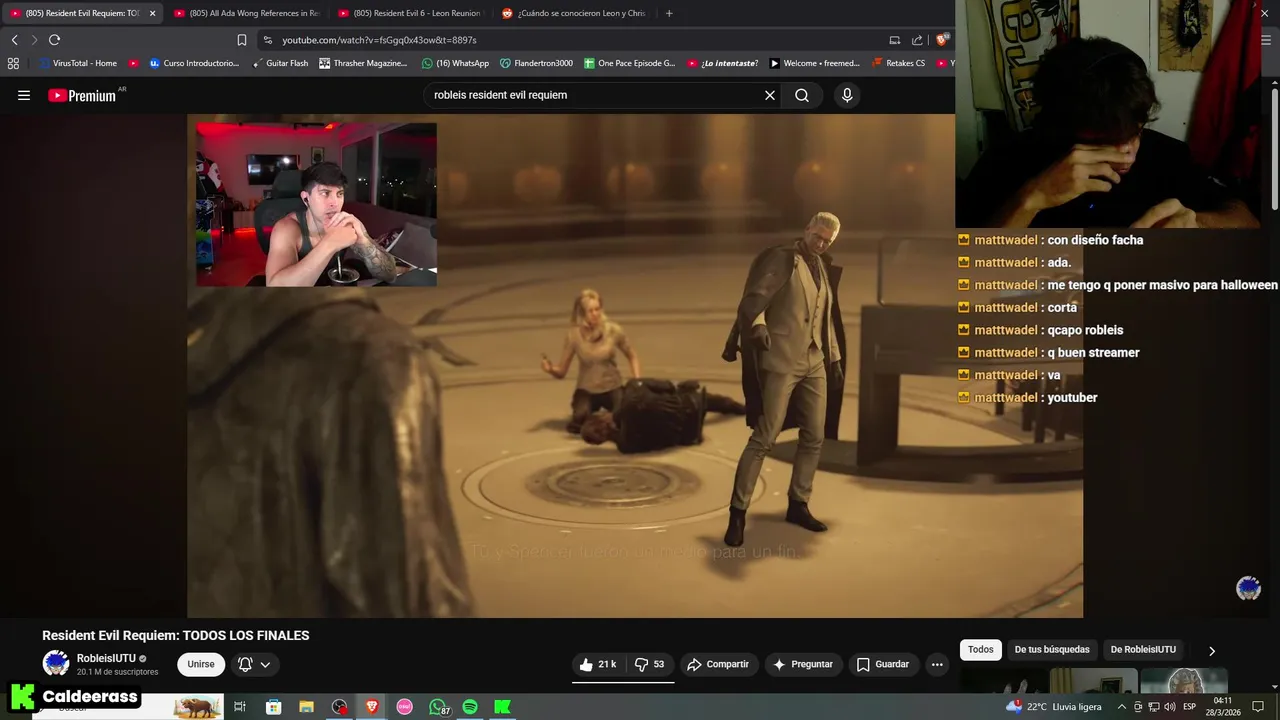Dislike the video showing 53
Viewport: 1280px width, 720px height.
[x=649, y=664]
